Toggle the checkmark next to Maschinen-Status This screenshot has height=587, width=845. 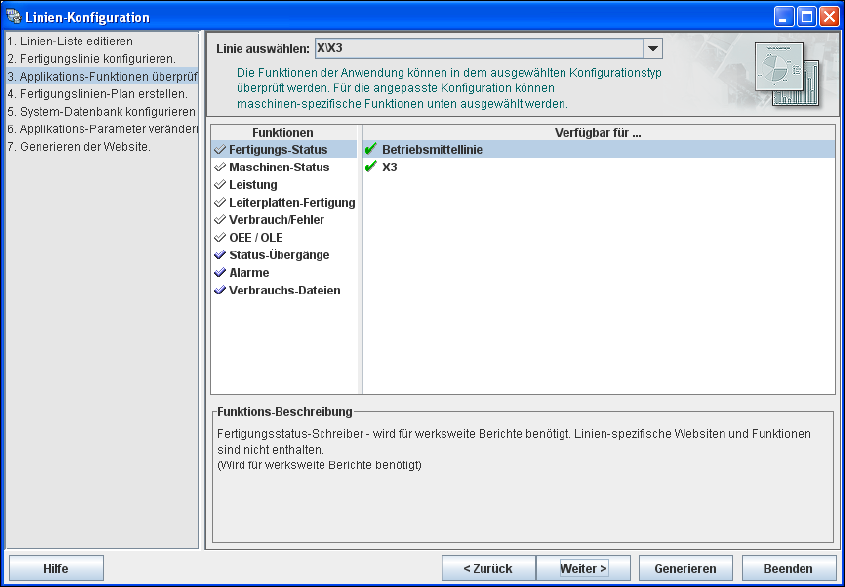(x=220, y=168)
